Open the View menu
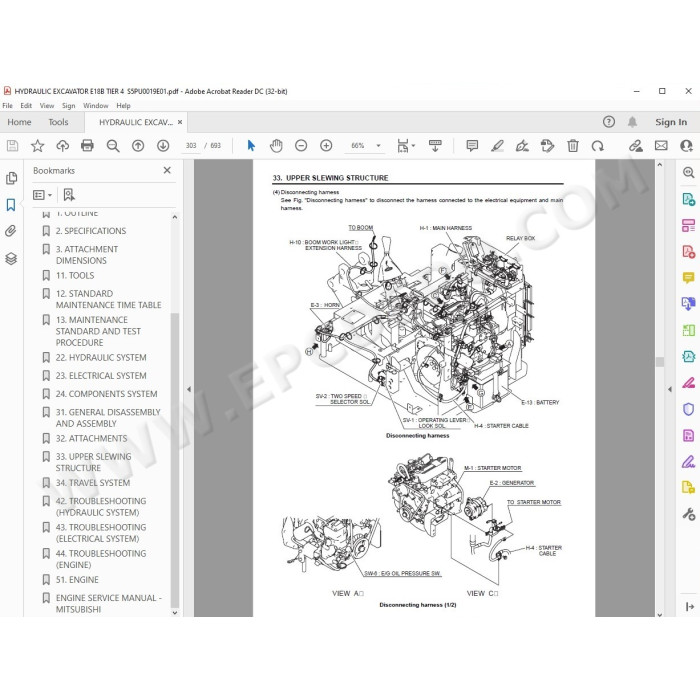The image size is (700, 700). coord(46,106)
